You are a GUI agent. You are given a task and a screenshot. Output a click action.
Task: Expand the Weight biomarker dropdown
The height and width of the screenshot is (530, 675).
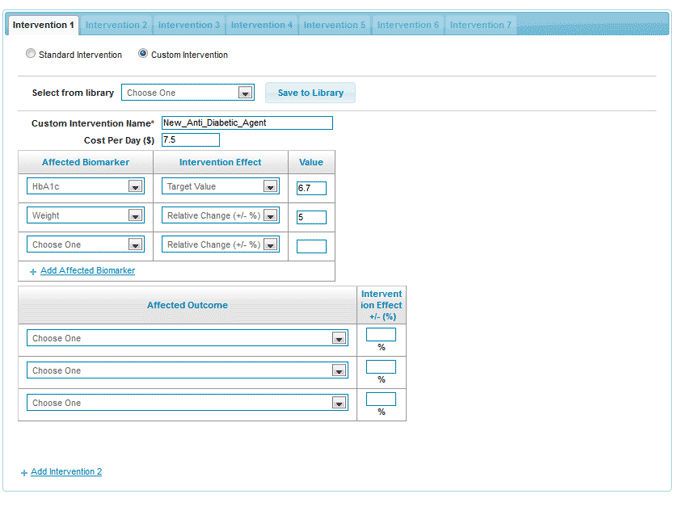pos(86,216)
